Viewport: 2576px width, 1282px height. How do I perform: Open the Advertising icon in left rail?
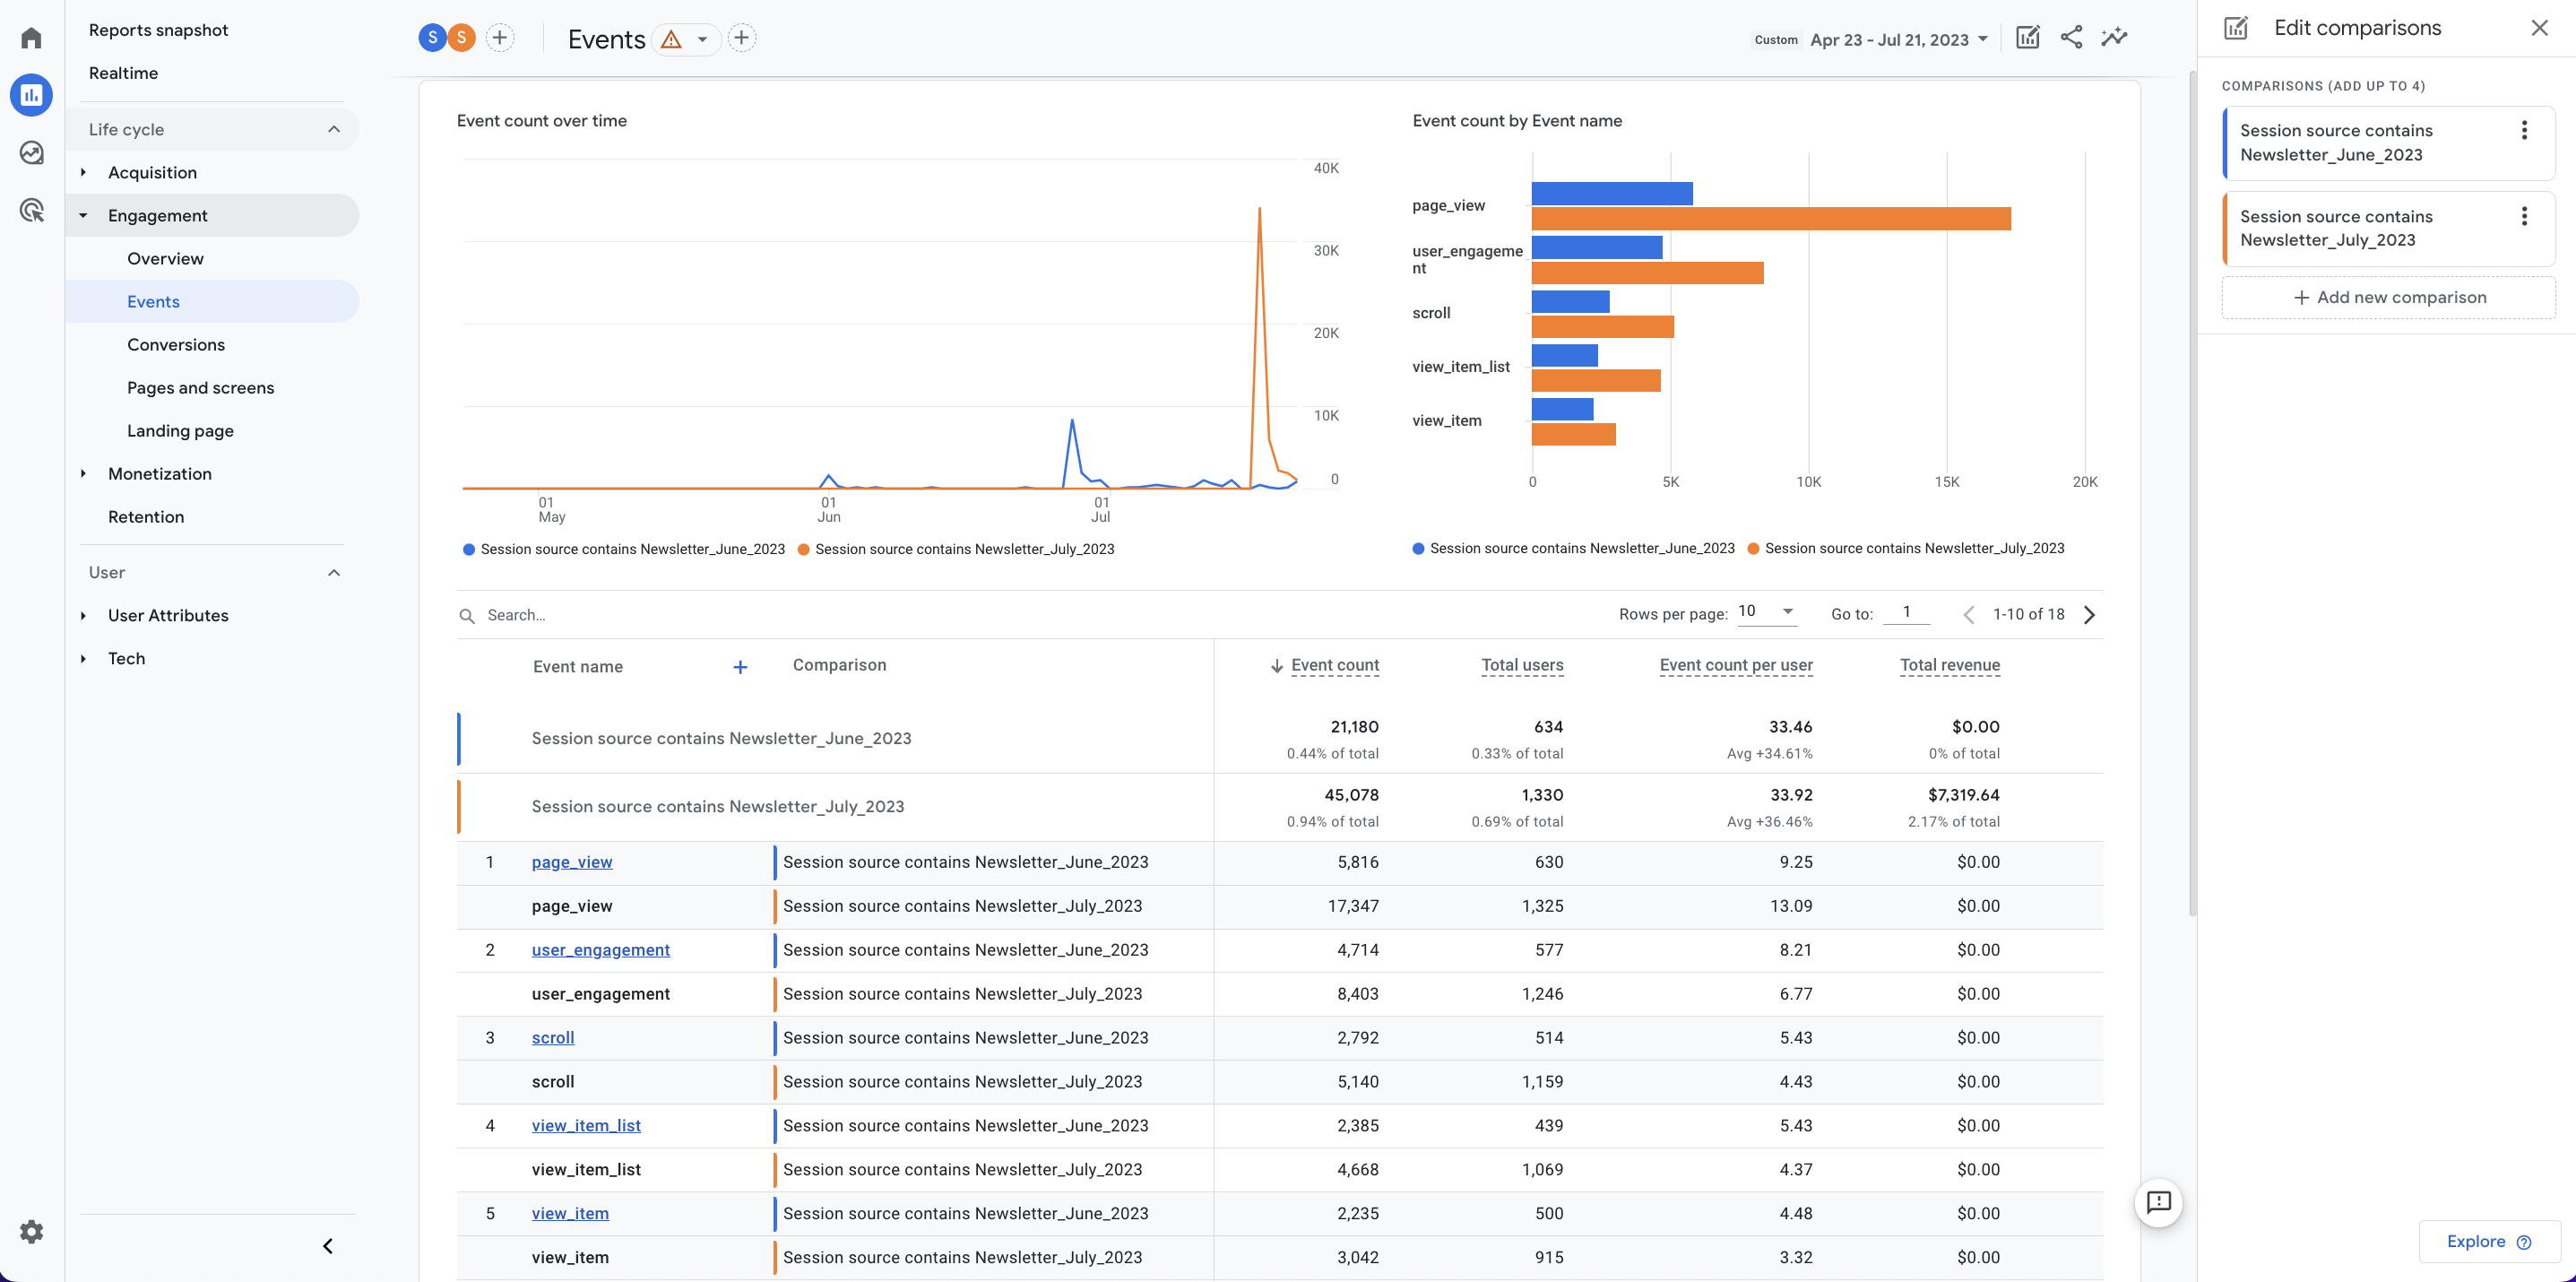coord(31,210)
